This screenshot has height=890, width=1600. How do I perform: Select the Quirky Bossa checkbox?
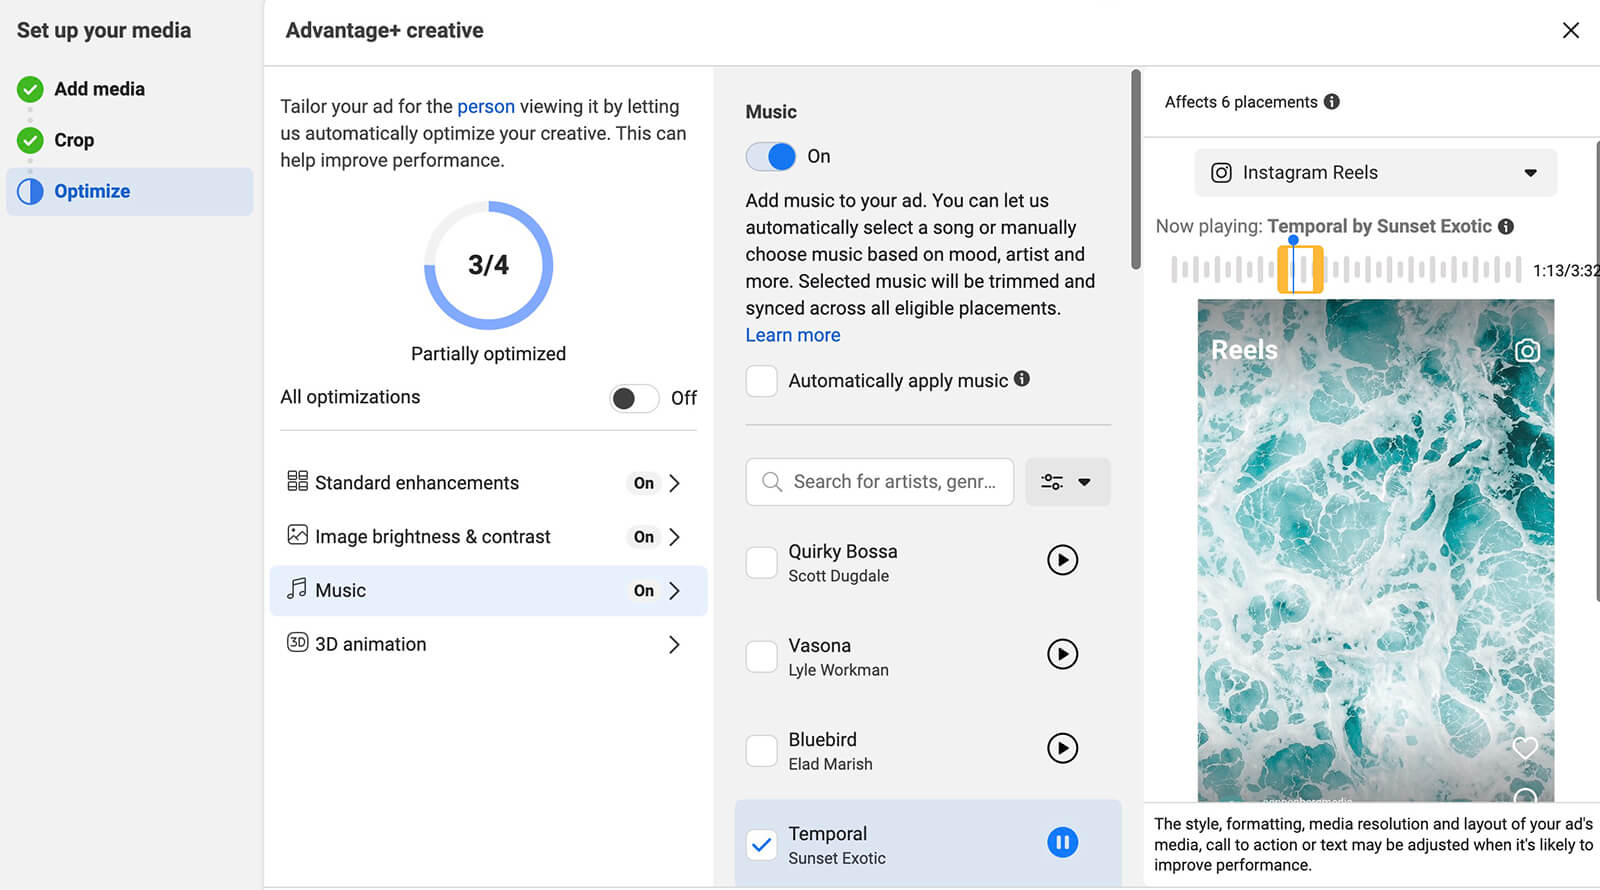pos(762,562)
